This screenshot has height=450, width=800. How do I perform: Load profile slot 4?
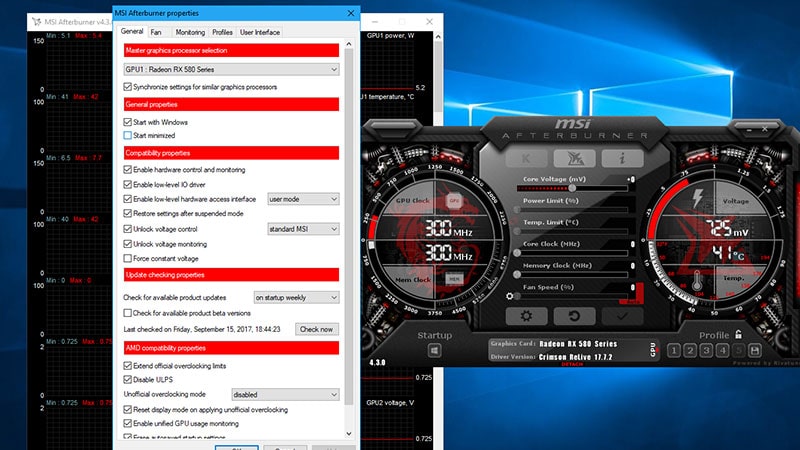(x=722, y=351)
